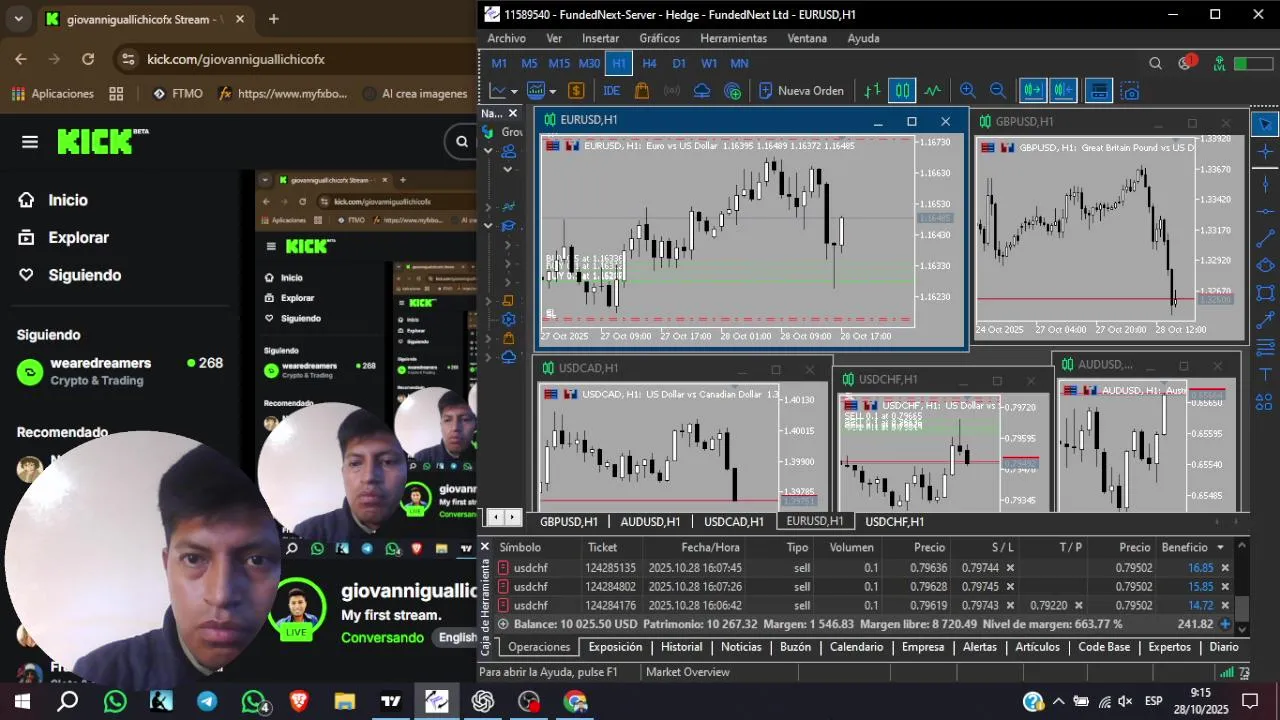Click the Kick search magnifier icon
The width and height of the screenshot is (1280, 720).
point(462,142)
